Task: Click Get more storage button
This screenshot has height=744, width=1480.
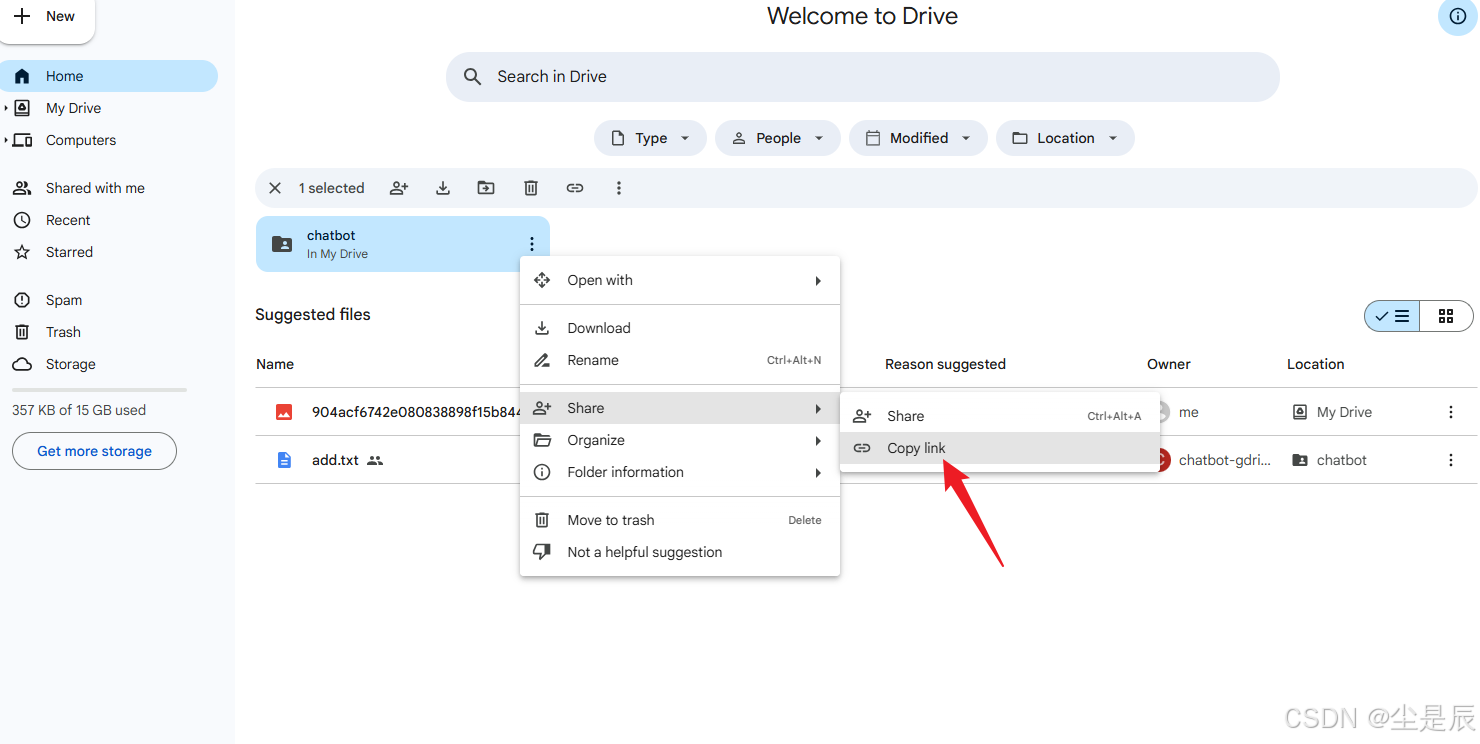Action: pyautogui.click(x=94, y=451)
